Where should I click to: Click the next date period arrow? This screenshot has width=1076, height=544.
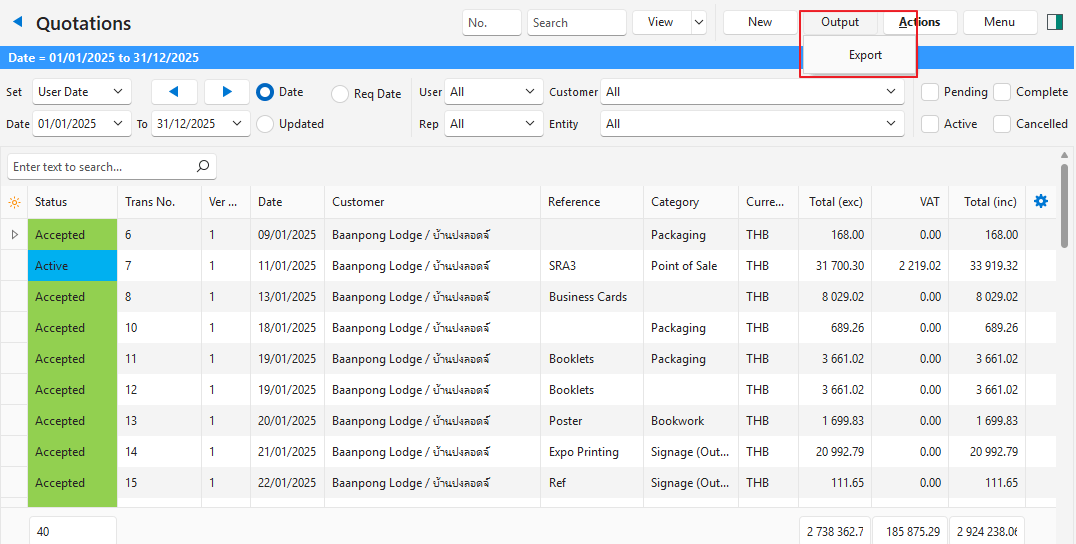pos(227,92)
